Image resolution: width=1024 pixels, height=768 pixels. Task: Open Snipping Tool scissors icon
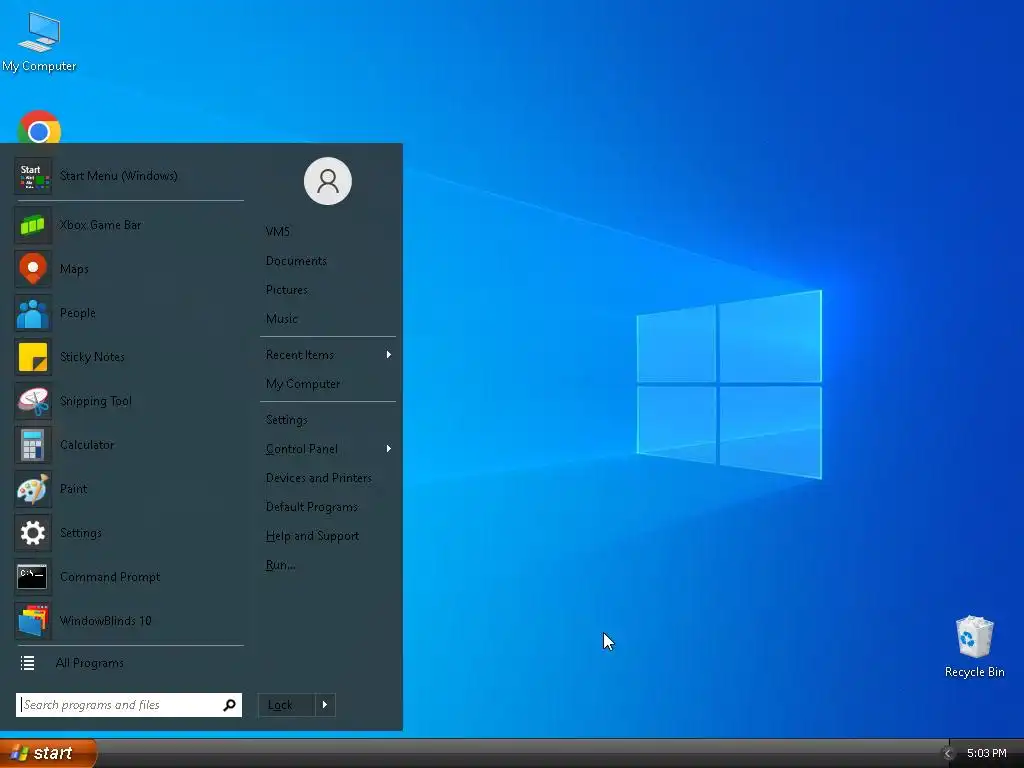[33, 401]
